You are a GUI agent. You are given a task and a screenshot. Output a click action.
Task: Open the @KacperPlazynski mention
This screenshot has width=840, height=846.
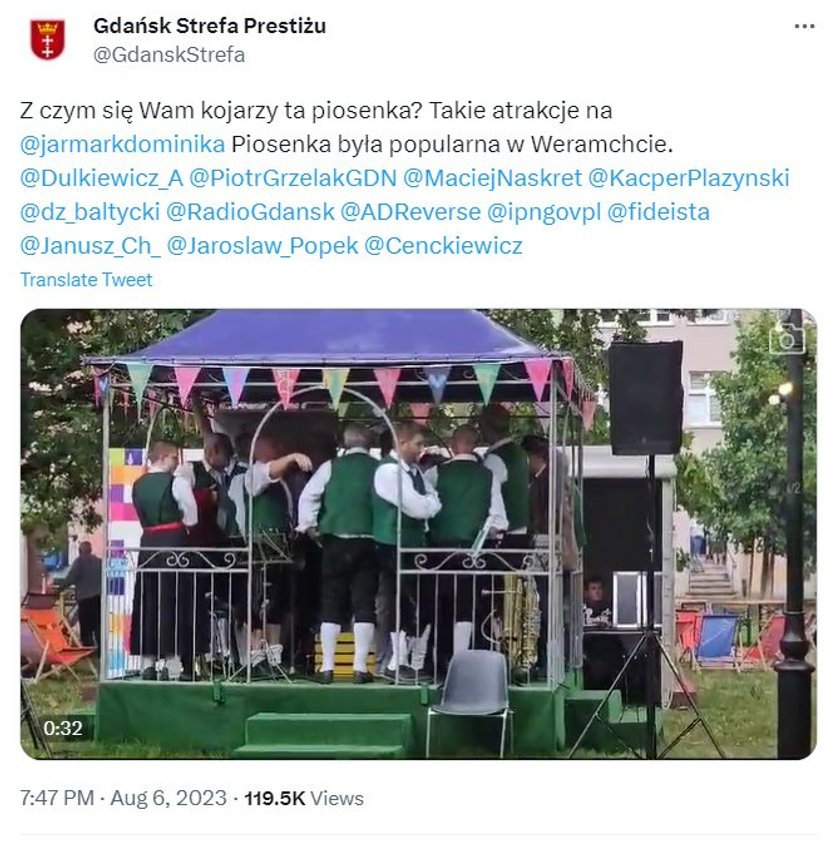[689, 178]
